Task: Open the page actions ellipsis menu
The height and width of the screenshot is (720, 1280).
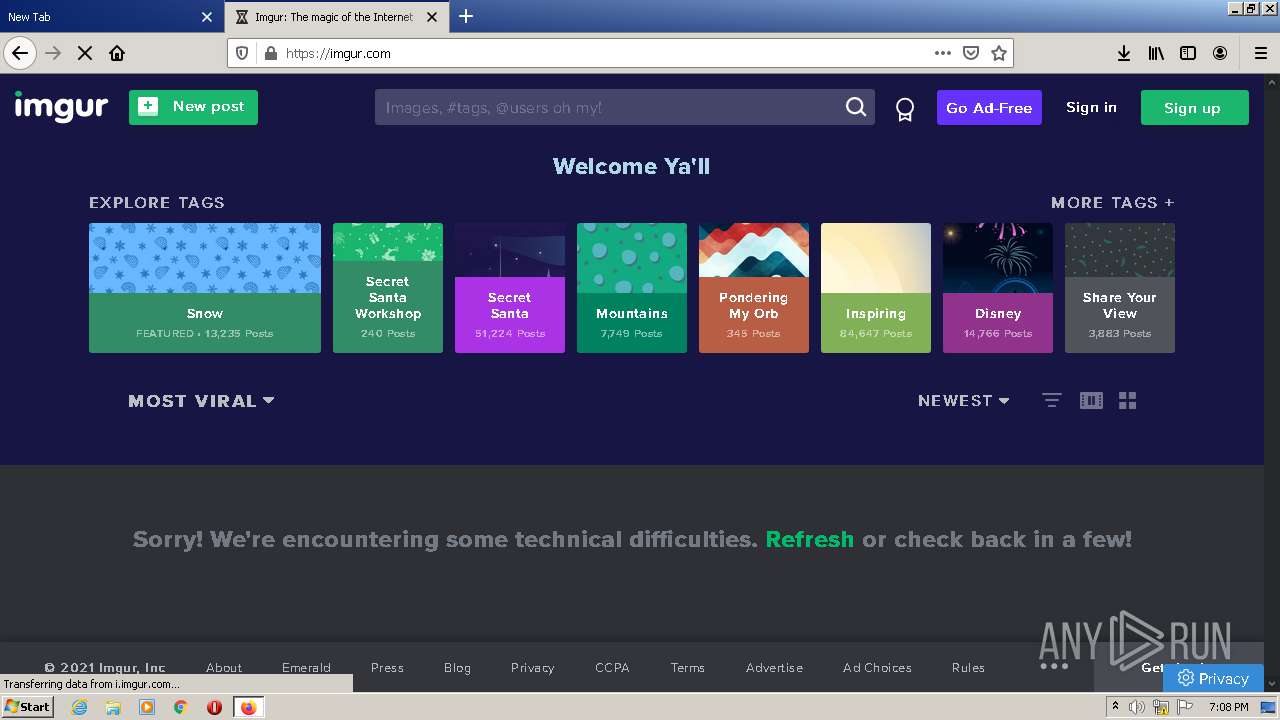Action: 942,53
